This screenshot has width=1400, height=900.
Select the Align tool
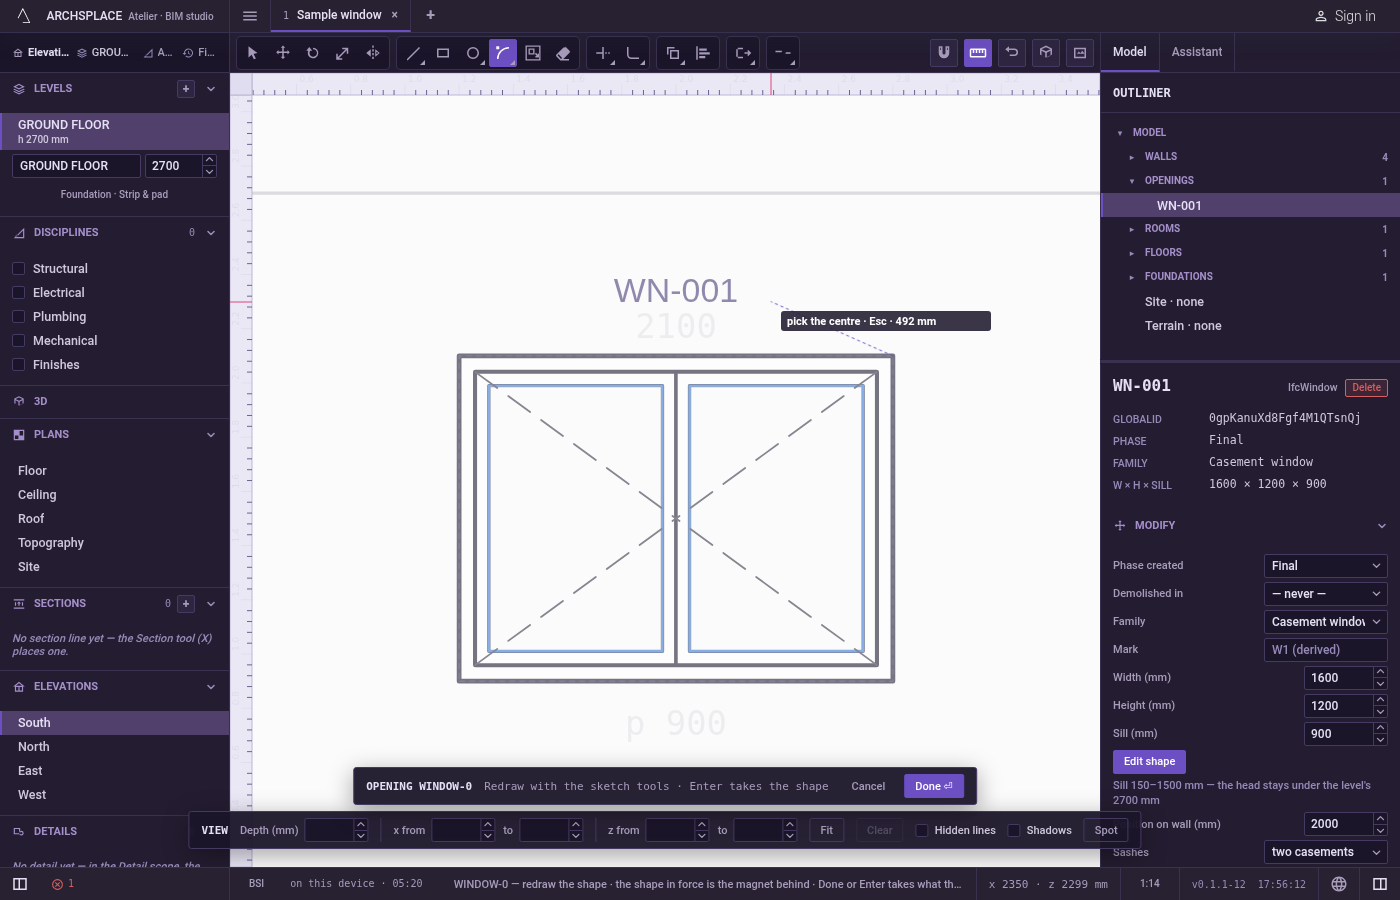(703, 53)
